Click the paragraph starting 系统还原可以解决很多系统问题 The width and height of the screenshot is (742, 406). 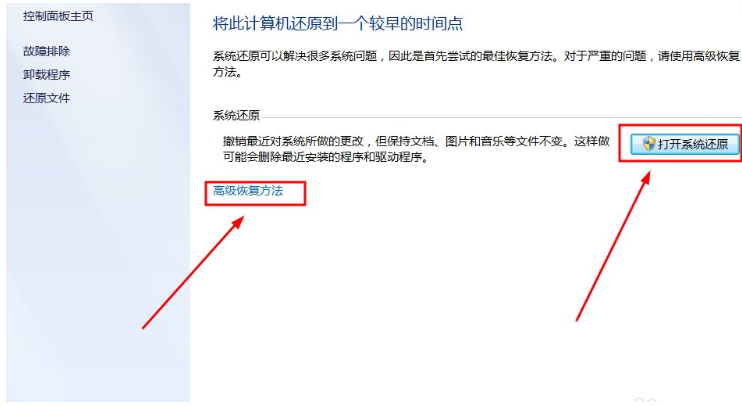pos(477,64)
